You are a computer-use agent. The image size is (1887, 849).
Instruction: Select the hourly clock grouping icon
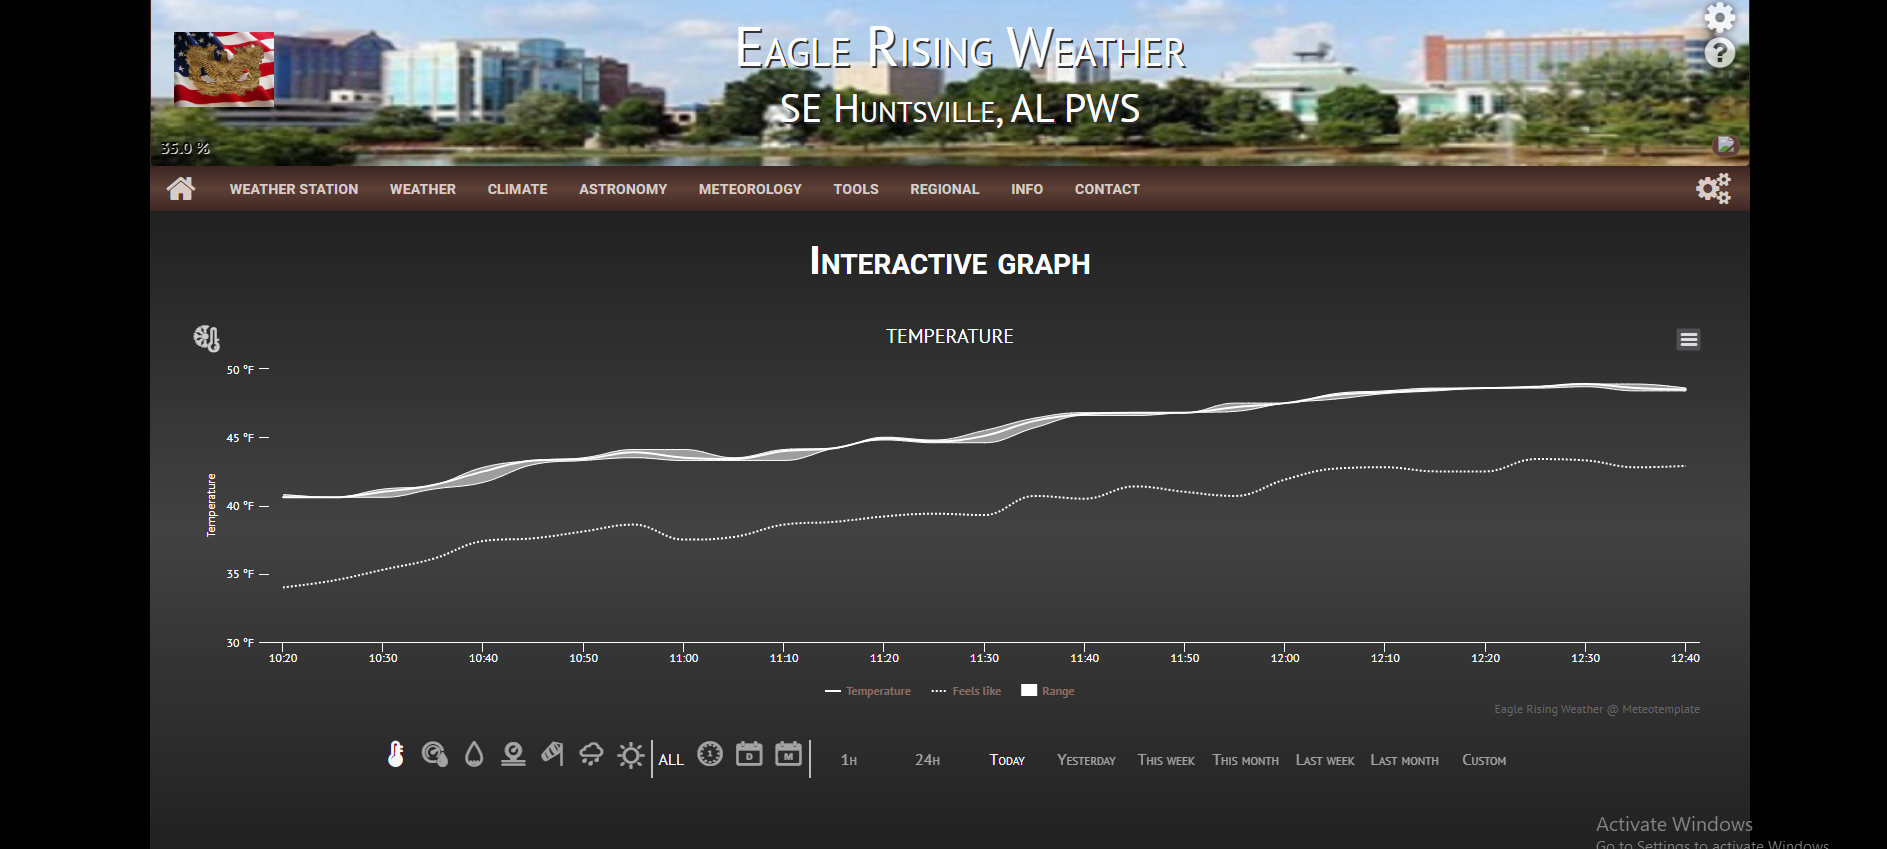pyautogui.click(x=710, y=754)
